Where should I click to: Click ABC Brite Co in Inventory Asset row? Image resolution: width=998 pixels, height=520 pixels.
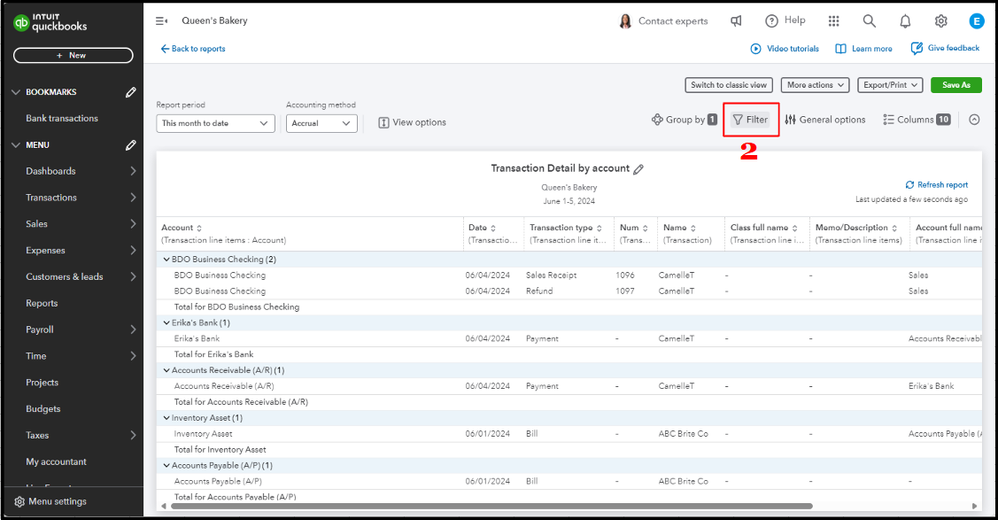click(x=683, y=434)
